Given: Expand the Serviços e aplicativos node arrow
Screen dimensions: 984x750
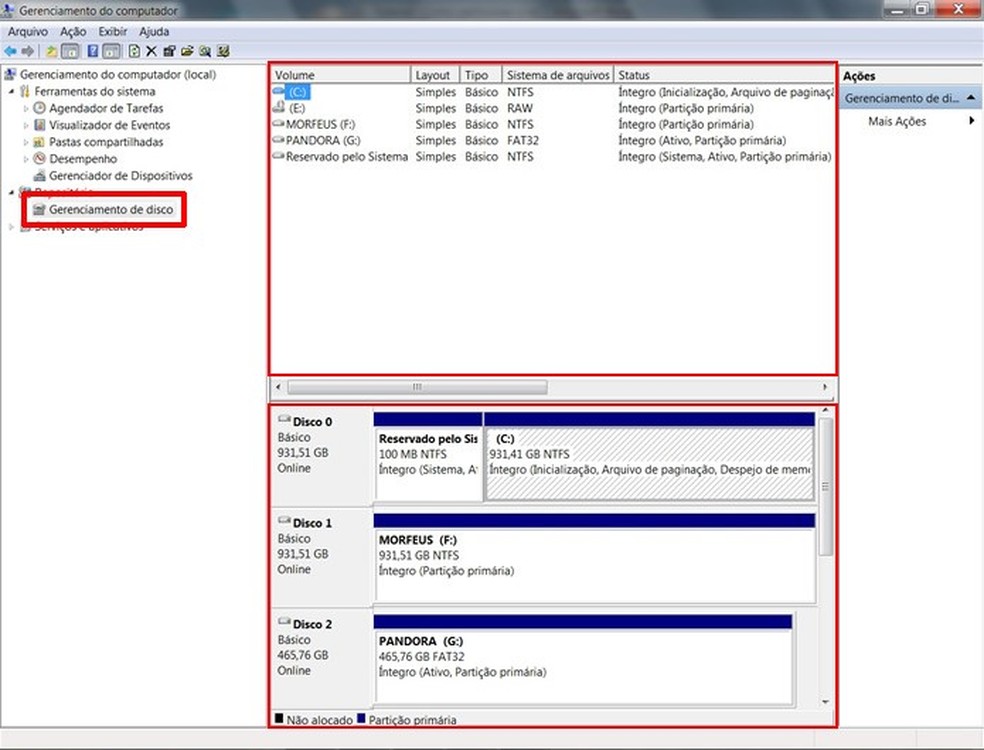Looking at the screenshot, I should [x=11, y=227].
